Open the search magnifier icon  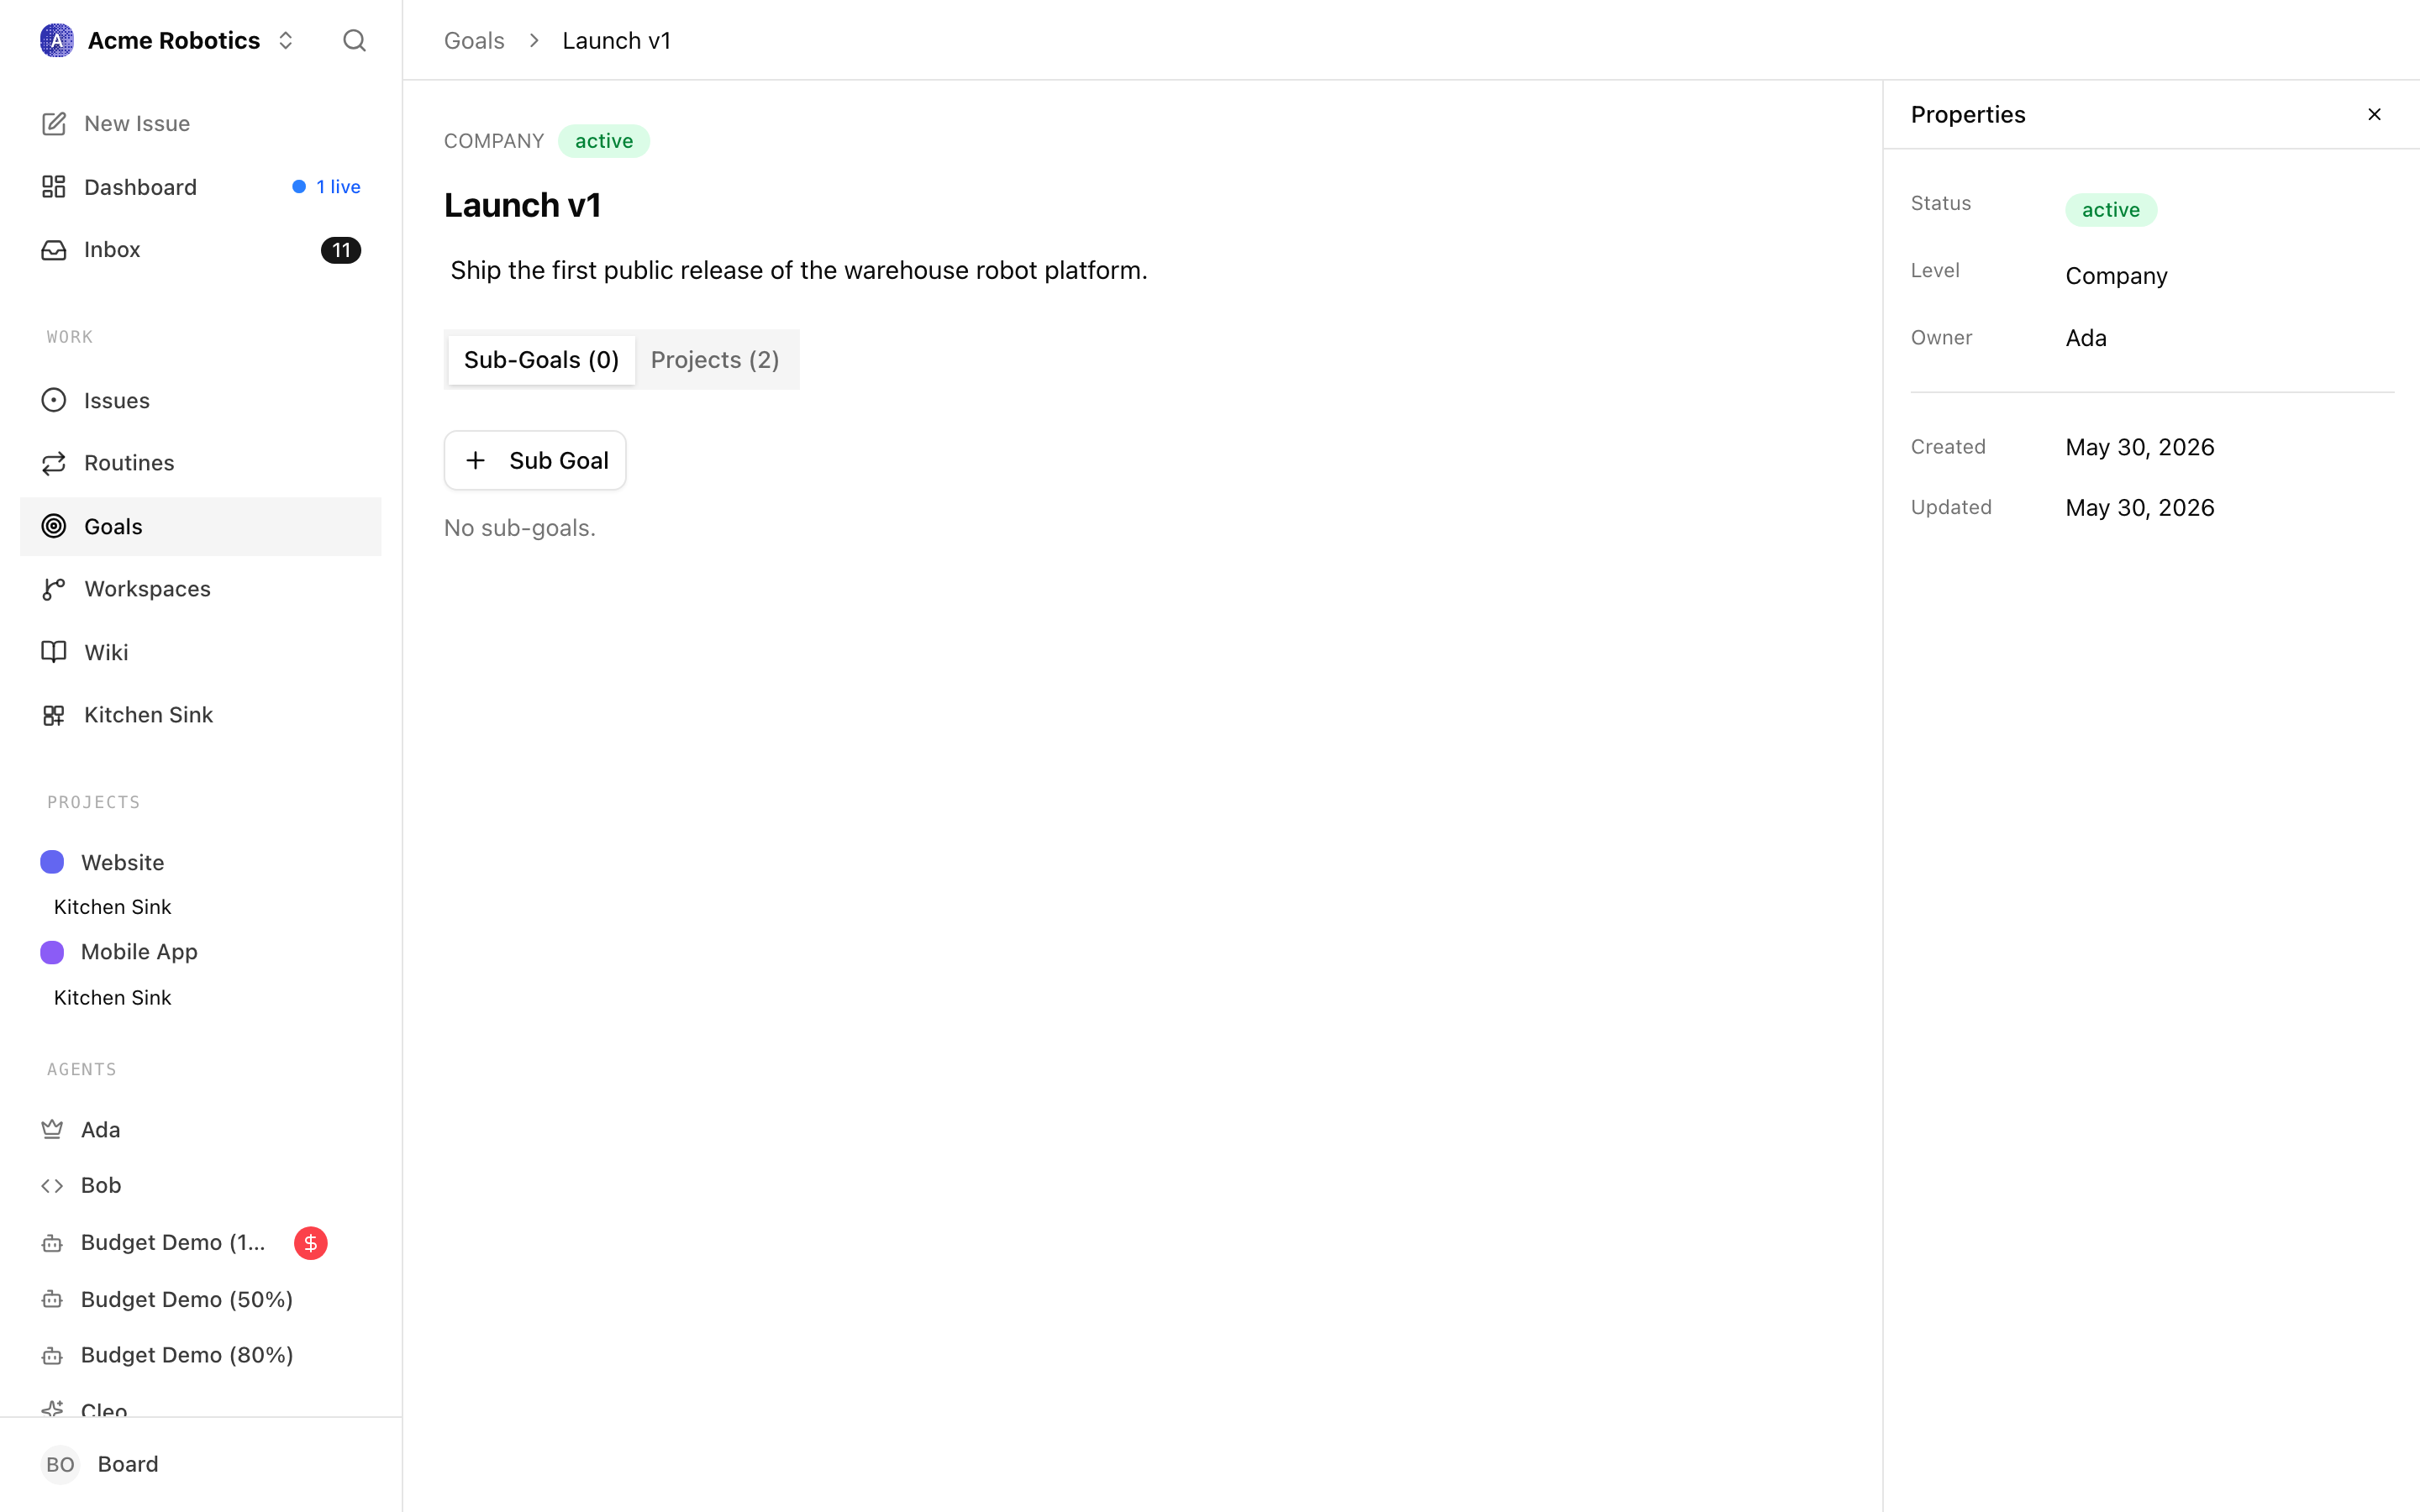pos(354,40)
